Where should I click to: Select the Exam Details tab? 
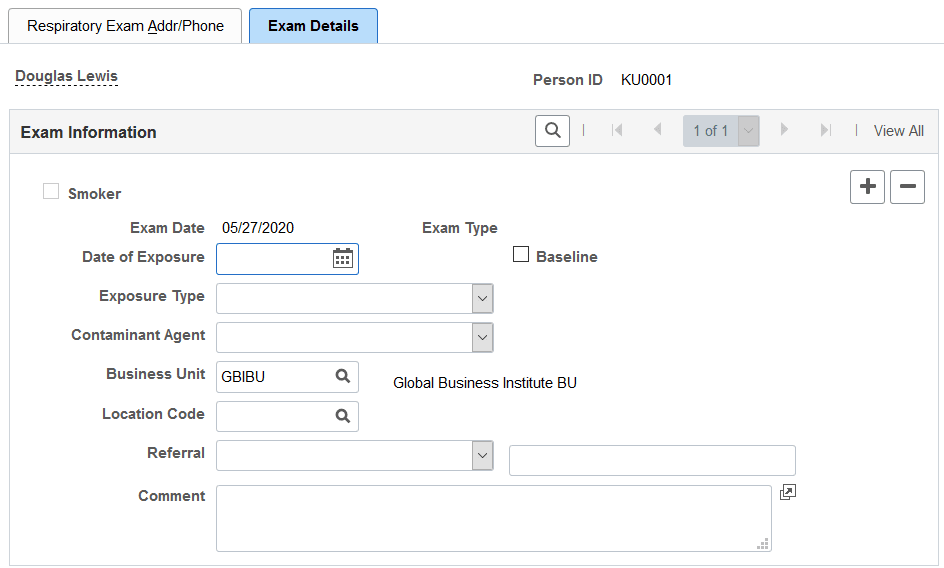313,26
